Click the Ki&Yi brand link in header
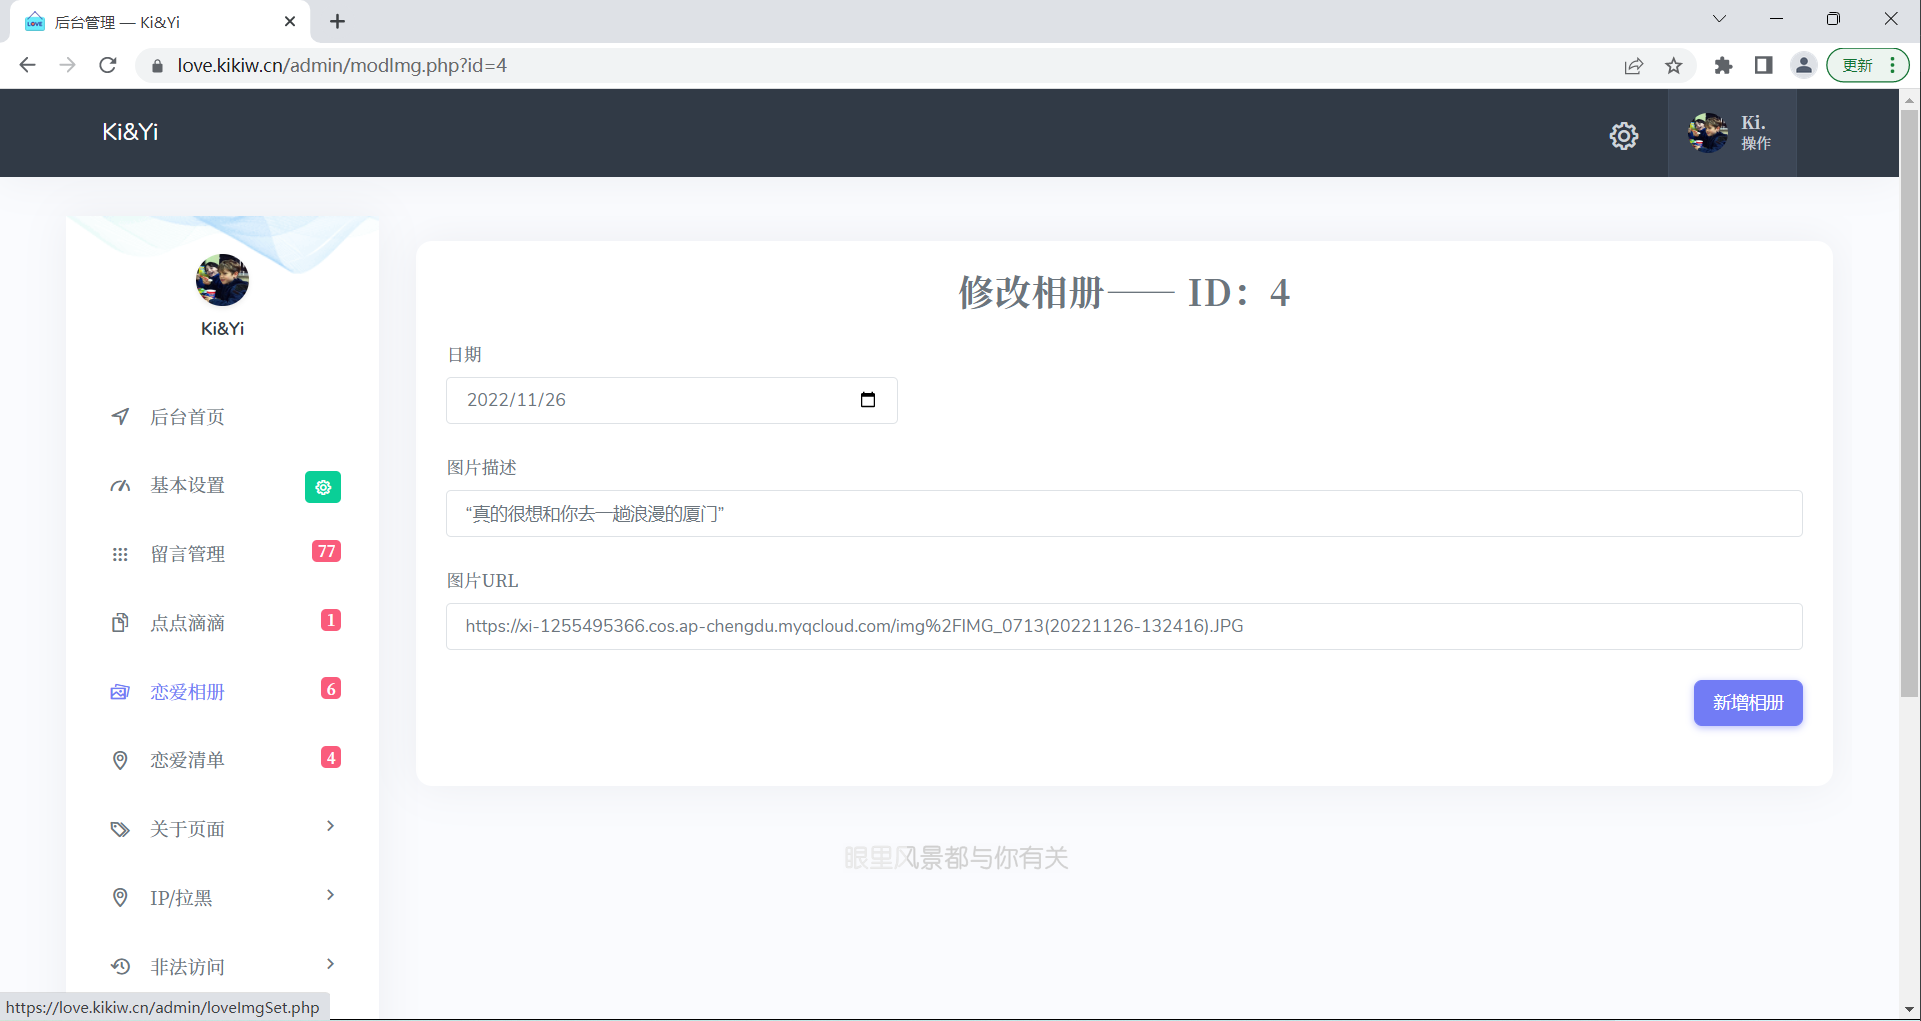The width and height of the screenshot is (1921, 1021). pyautogui.click(x=130, y=132)
